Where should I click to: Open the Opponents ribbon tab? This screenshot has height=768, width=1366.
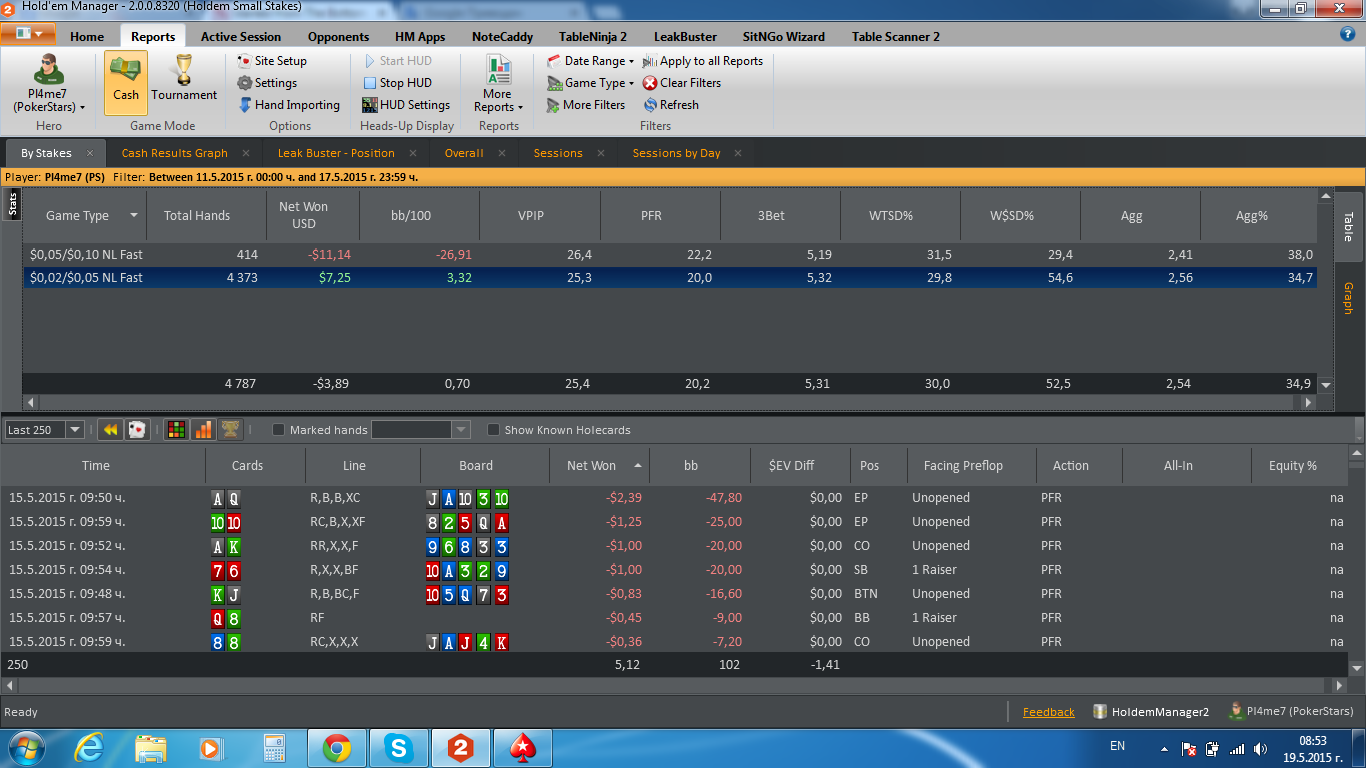tap(338, 37)
